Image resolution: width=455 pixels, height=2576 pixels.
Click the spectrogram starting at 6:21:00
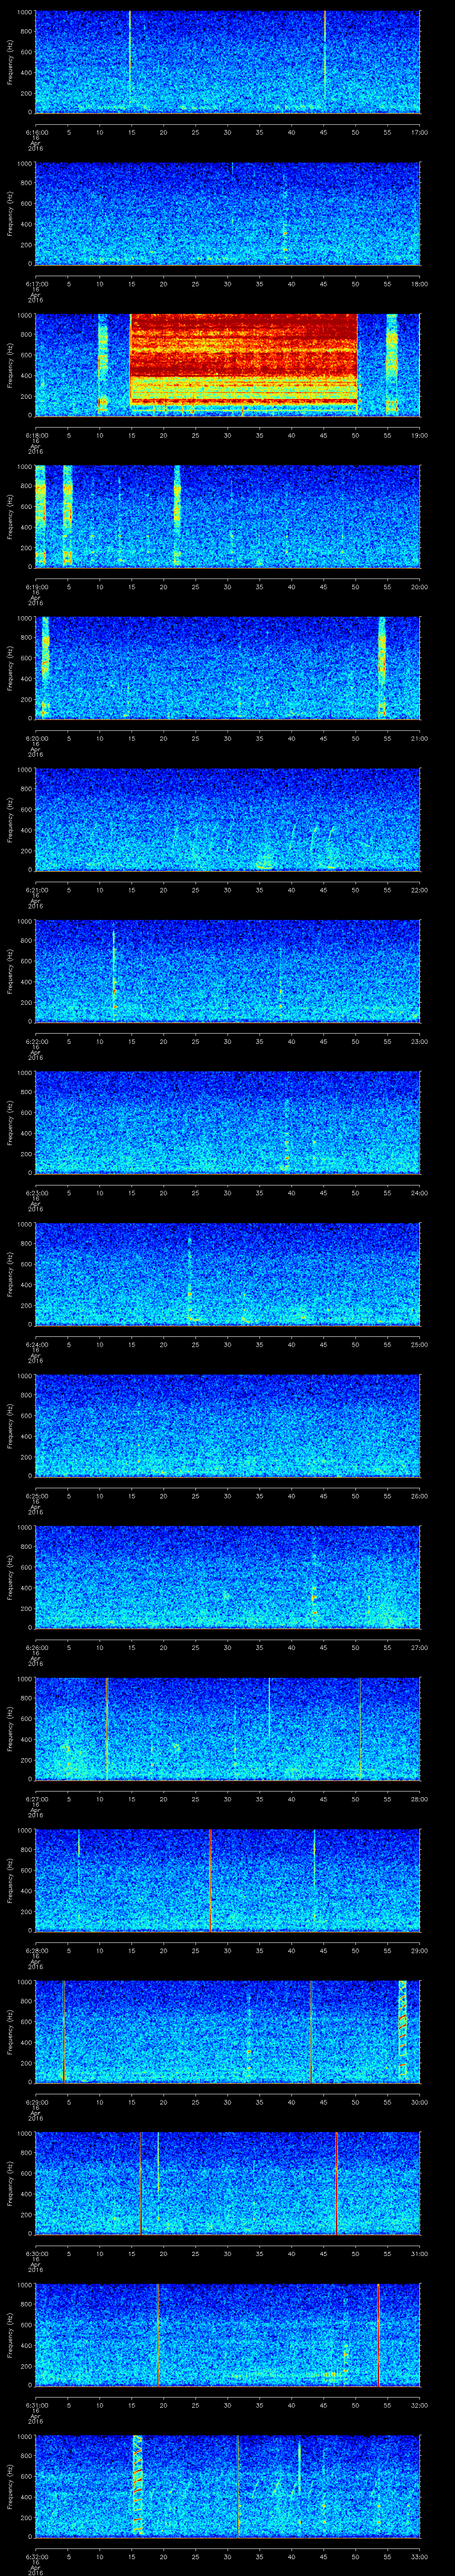[228, 819]
